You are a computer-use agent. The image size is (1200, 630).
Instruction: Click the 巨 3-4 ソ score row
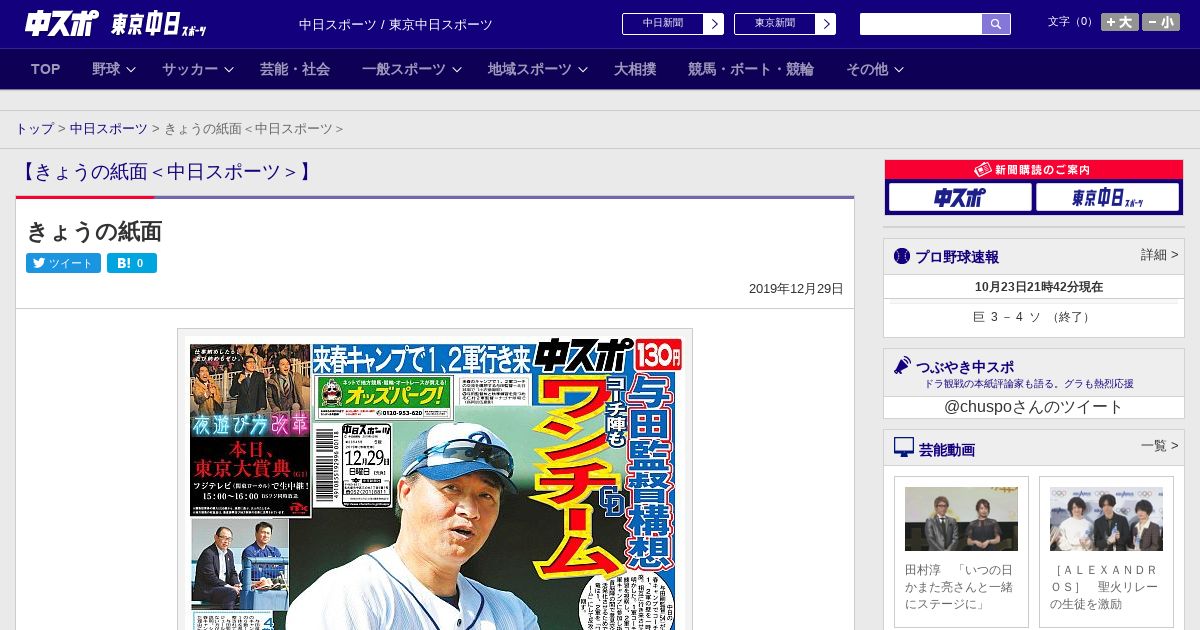(x=1034, y=317)
